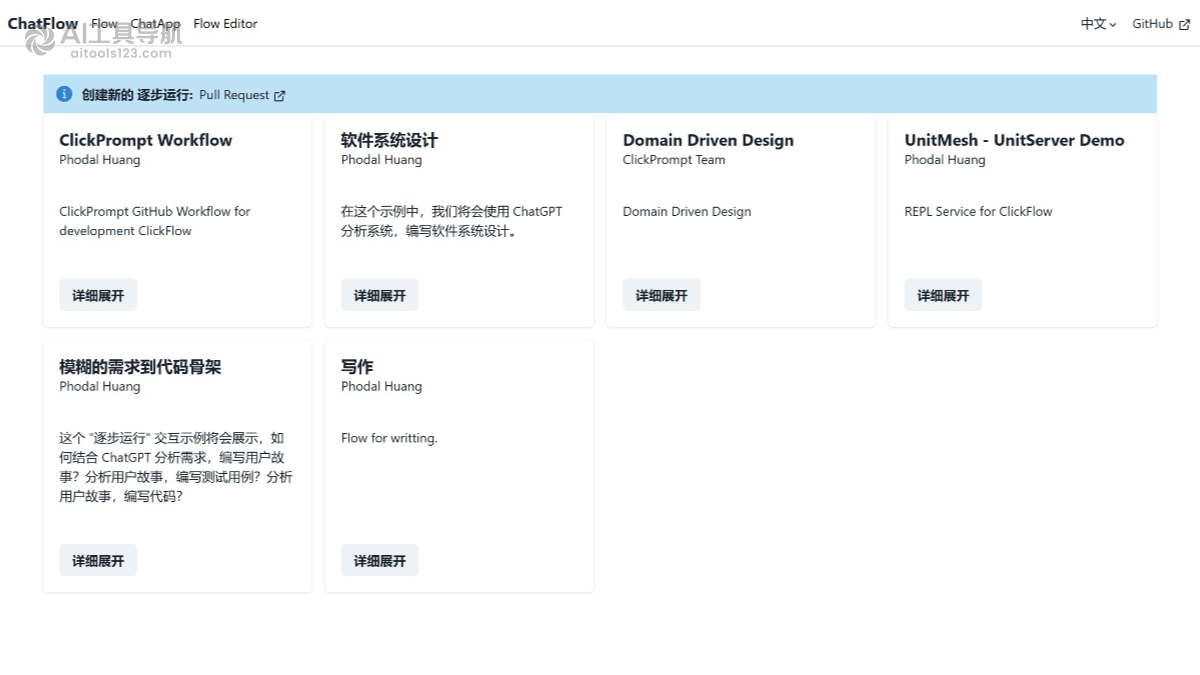Open the Flow Editor menu item
The width and height of the screenshot is (1200, 675).
[x=225, y=24]
